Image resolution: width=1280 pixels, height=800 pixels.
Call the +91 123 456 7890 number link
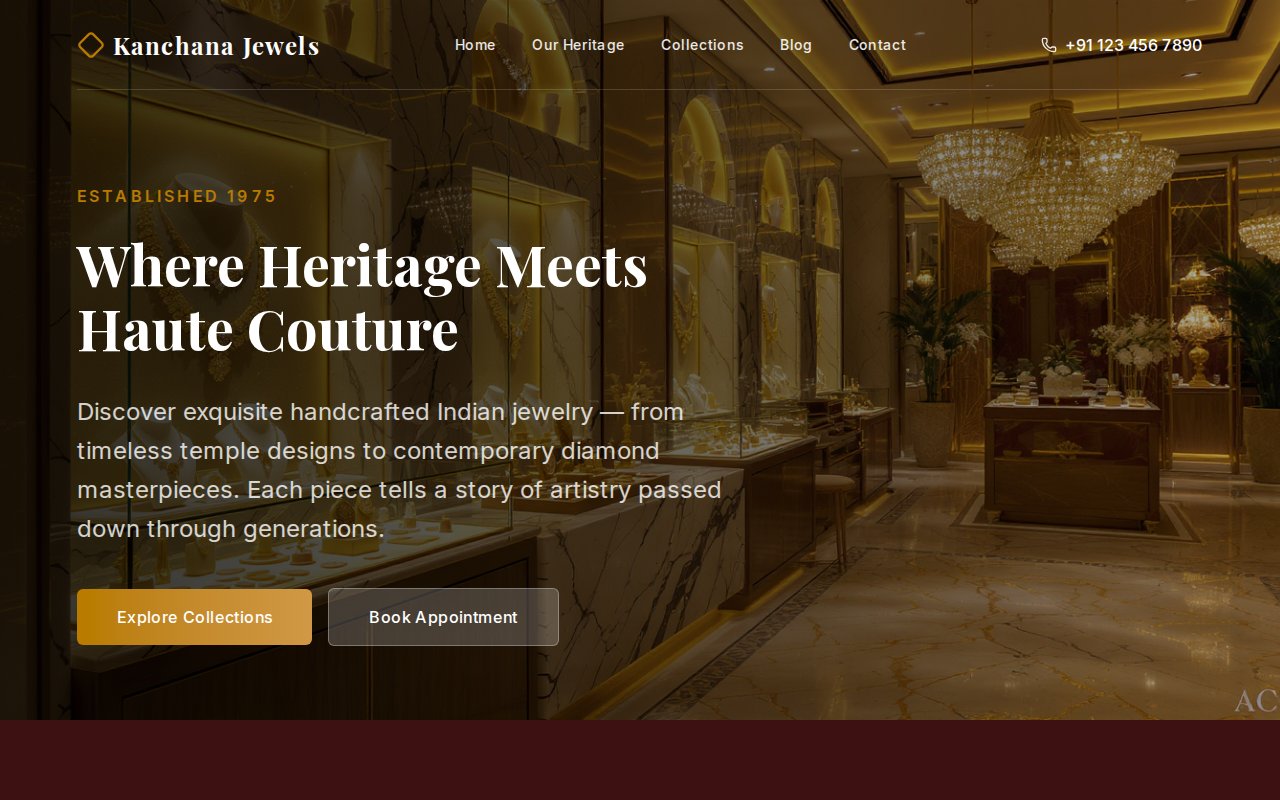tap(1133, 45)
